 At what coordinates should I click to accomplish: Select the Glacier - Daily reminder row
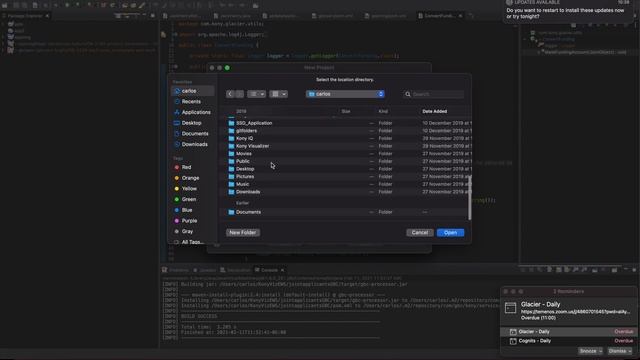coord(569,331)
